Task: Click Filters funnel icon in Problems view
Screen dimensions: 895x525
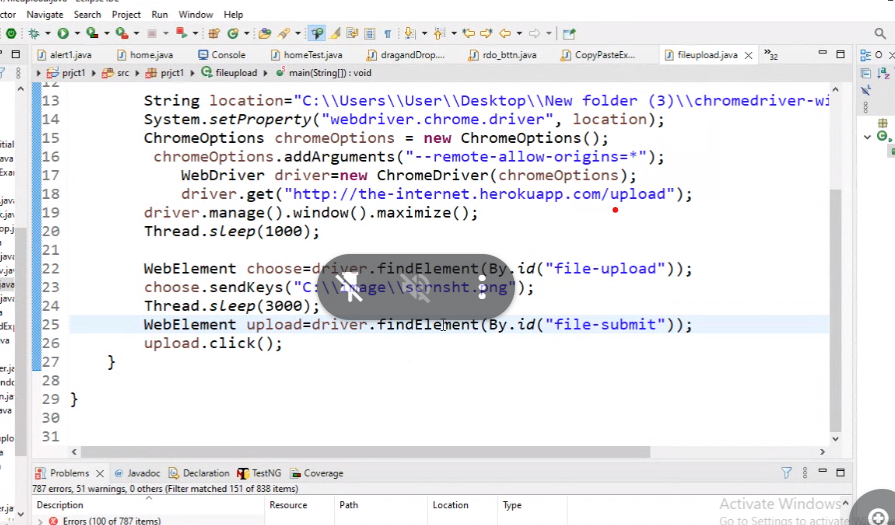Action: [x=787, y=472]
